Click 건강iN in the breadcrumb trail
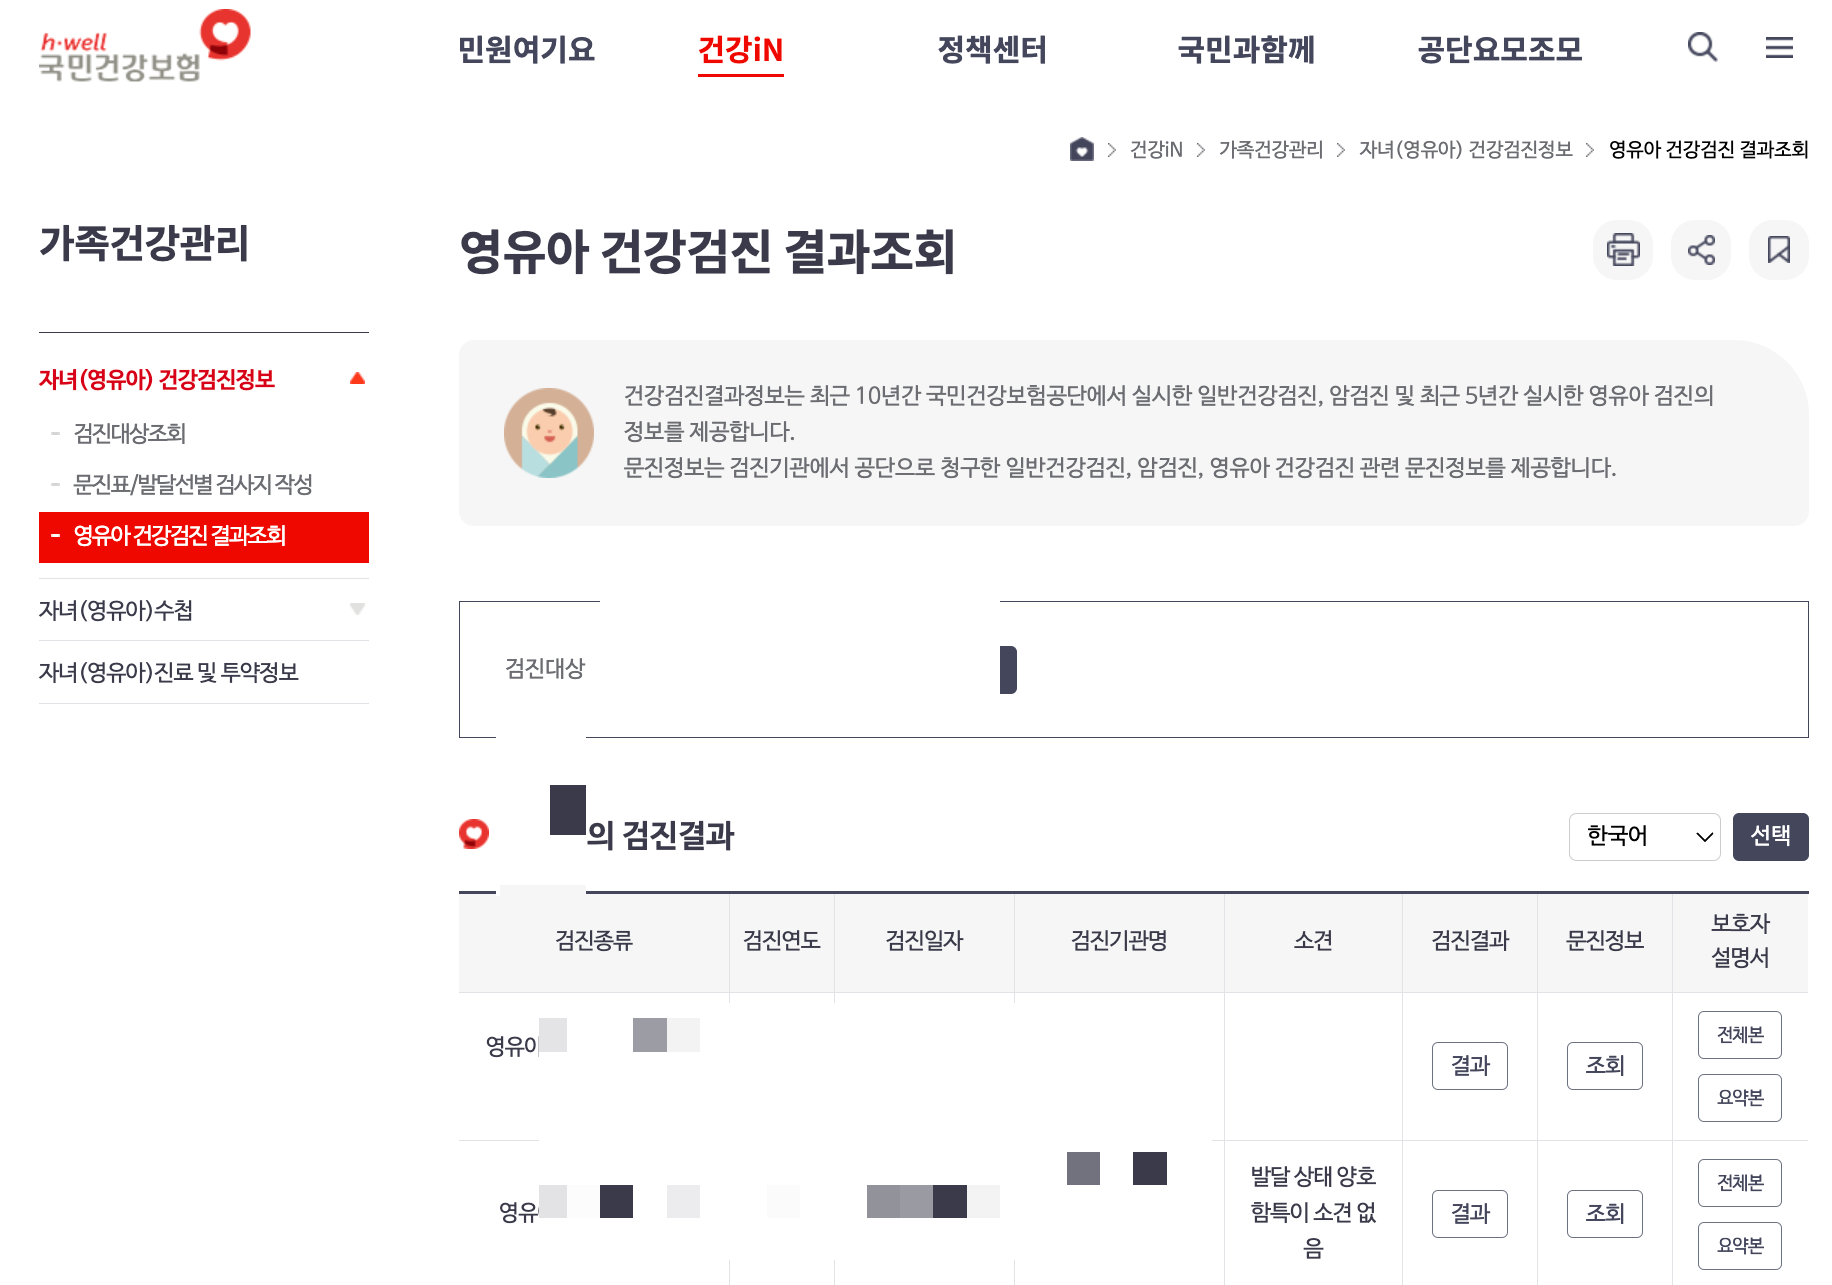Image resolution: width=1832 pixels, height=1285 pixels. 1157,150
